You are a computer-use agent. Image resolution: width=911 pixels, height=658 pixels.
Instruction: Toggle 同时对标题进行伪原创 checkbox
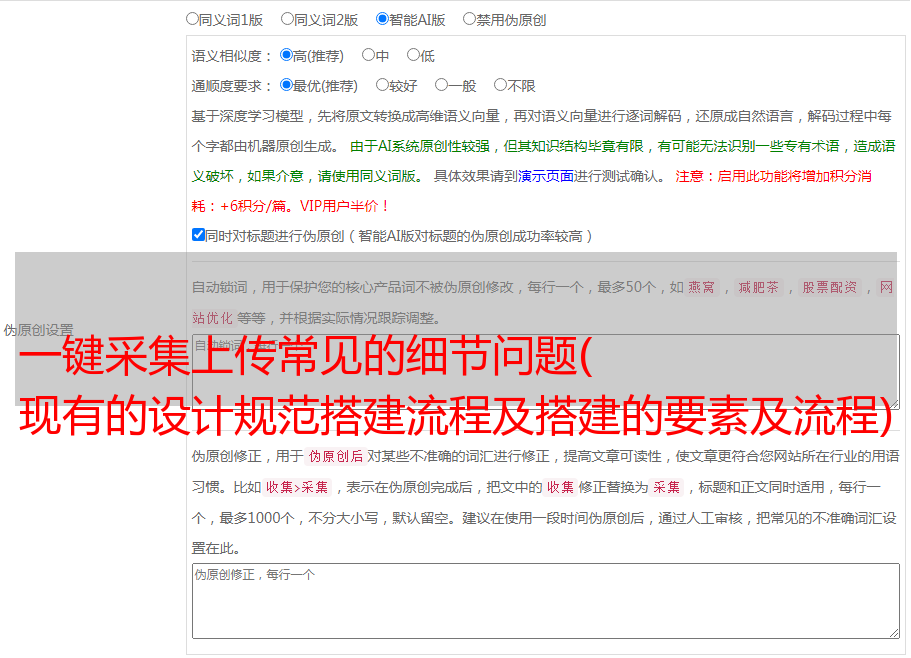[x=198, y=235]
